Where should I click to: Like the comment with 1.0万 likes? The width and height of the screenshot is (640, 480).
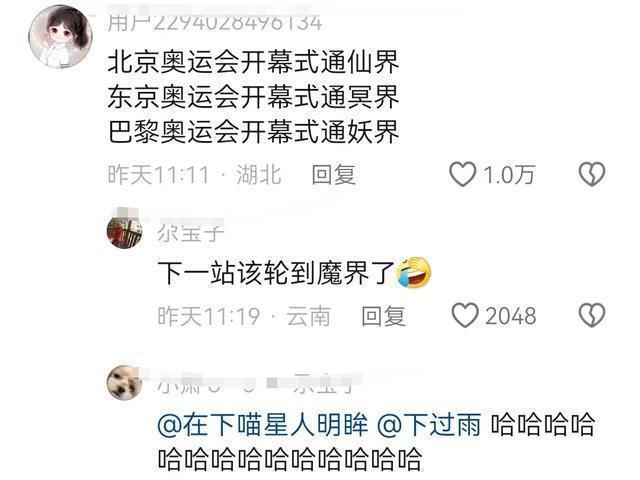click(x=462, y=174)
